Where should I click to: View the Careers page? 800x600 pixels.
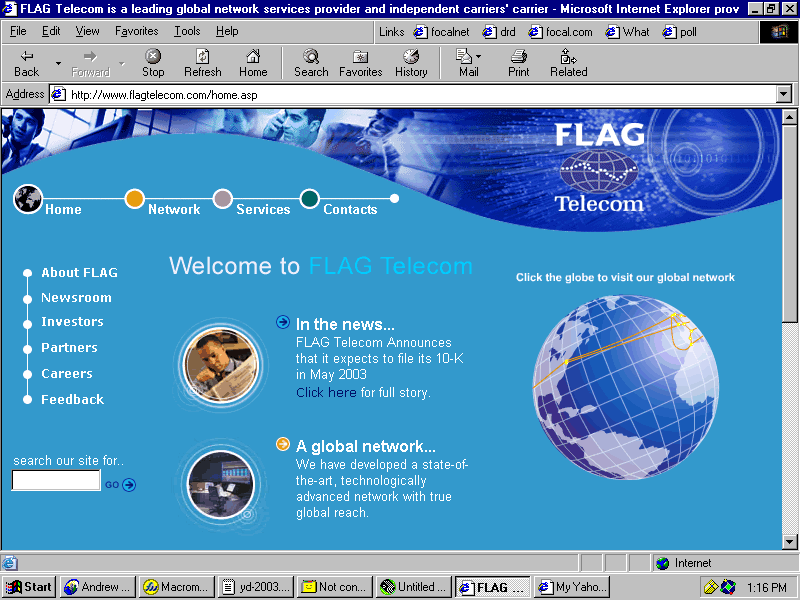coord(67,374)
